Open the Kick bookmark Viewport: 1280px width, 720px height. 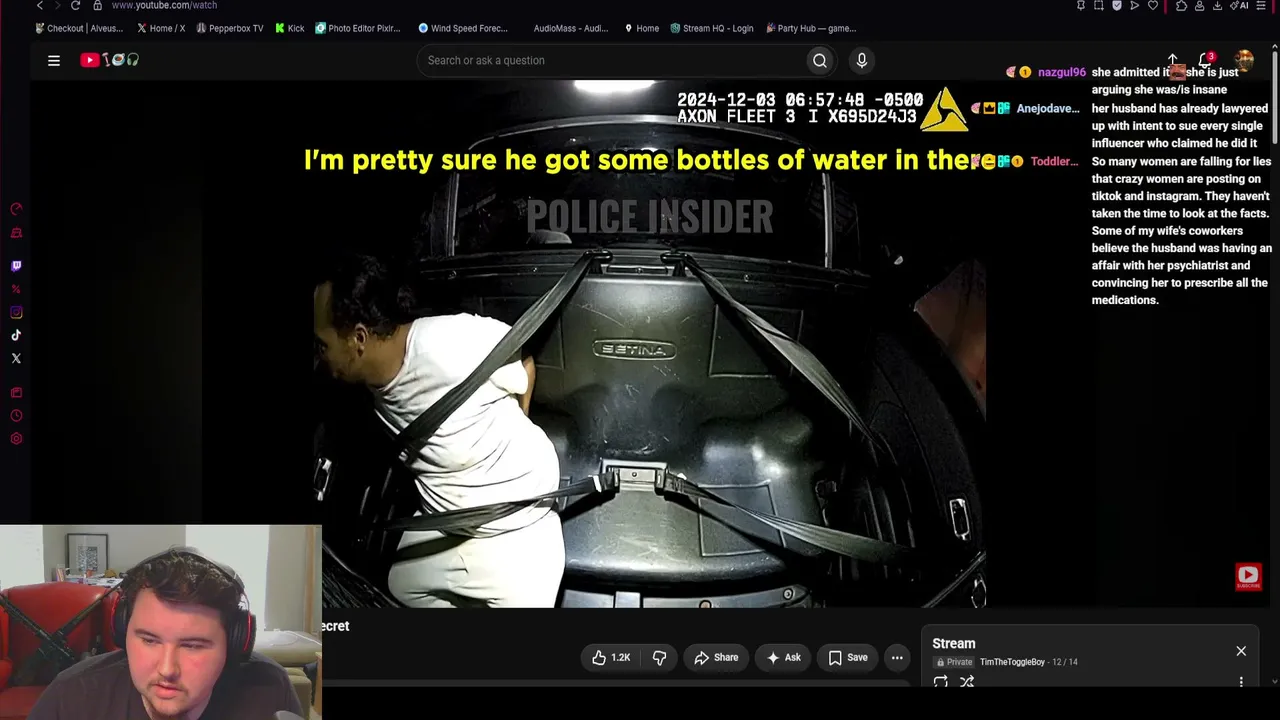point(290,28)
